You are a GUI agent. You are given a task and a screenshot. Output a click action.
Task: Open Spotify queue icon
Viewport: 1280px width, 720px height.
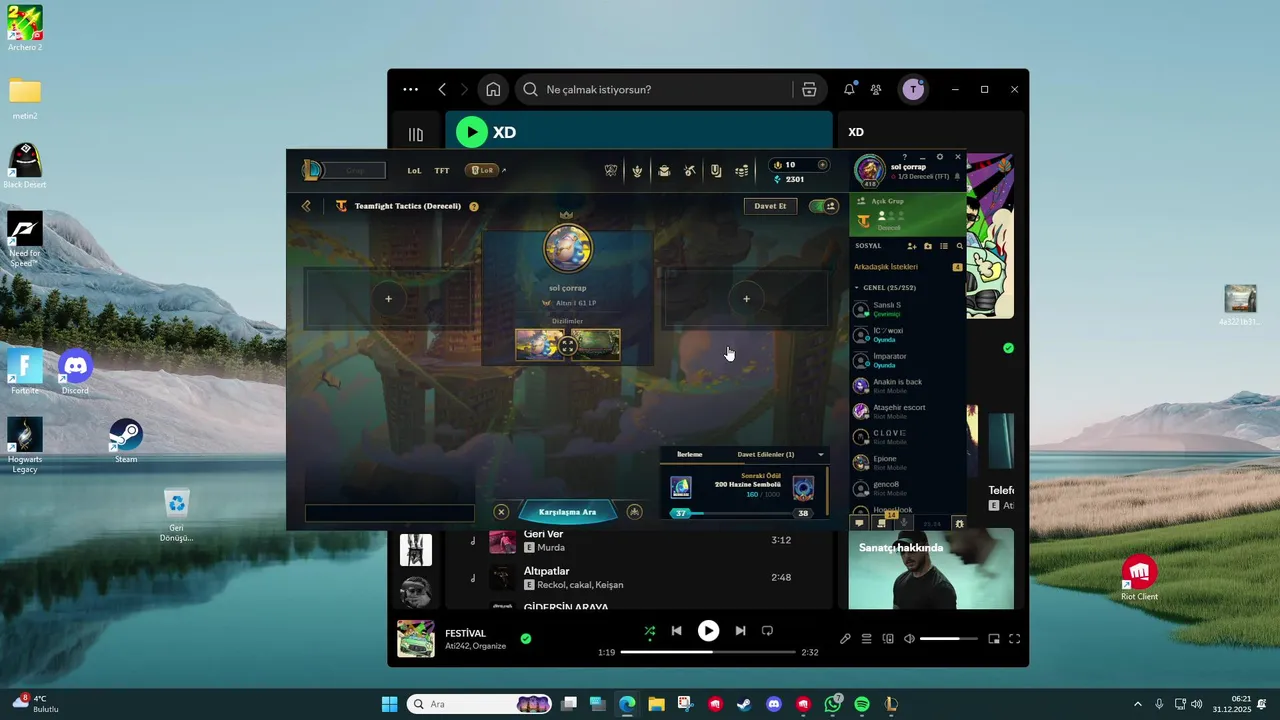pos(867,639)
